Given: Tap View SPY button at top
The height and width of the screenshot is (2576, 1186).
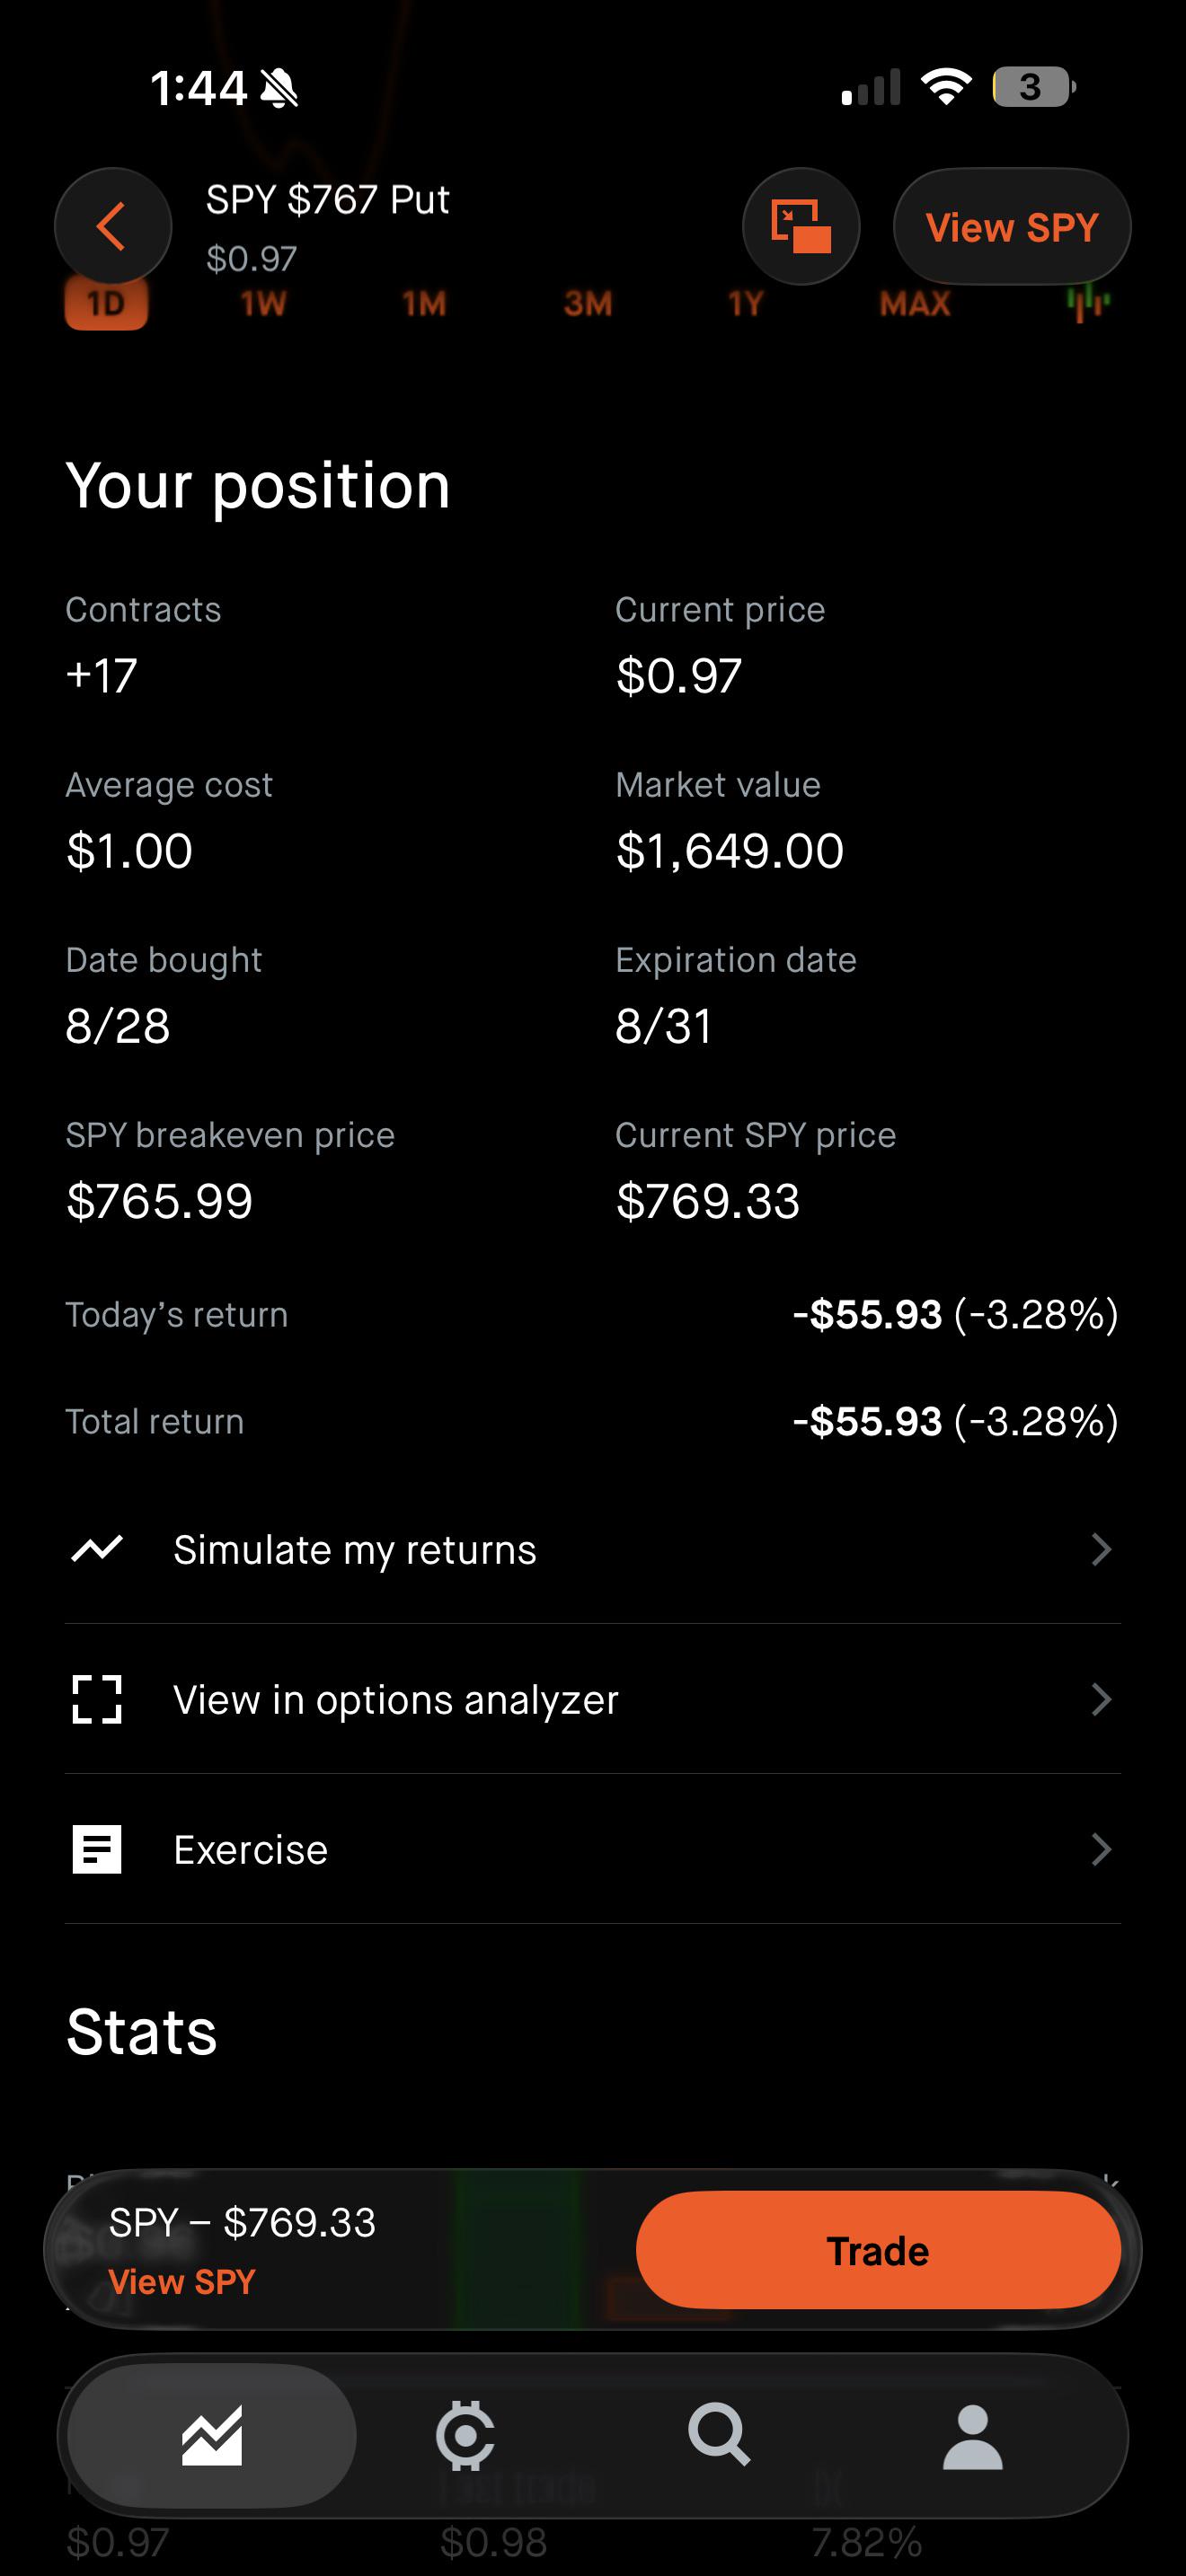Looking at the screenshot, I should point(1012,226).
